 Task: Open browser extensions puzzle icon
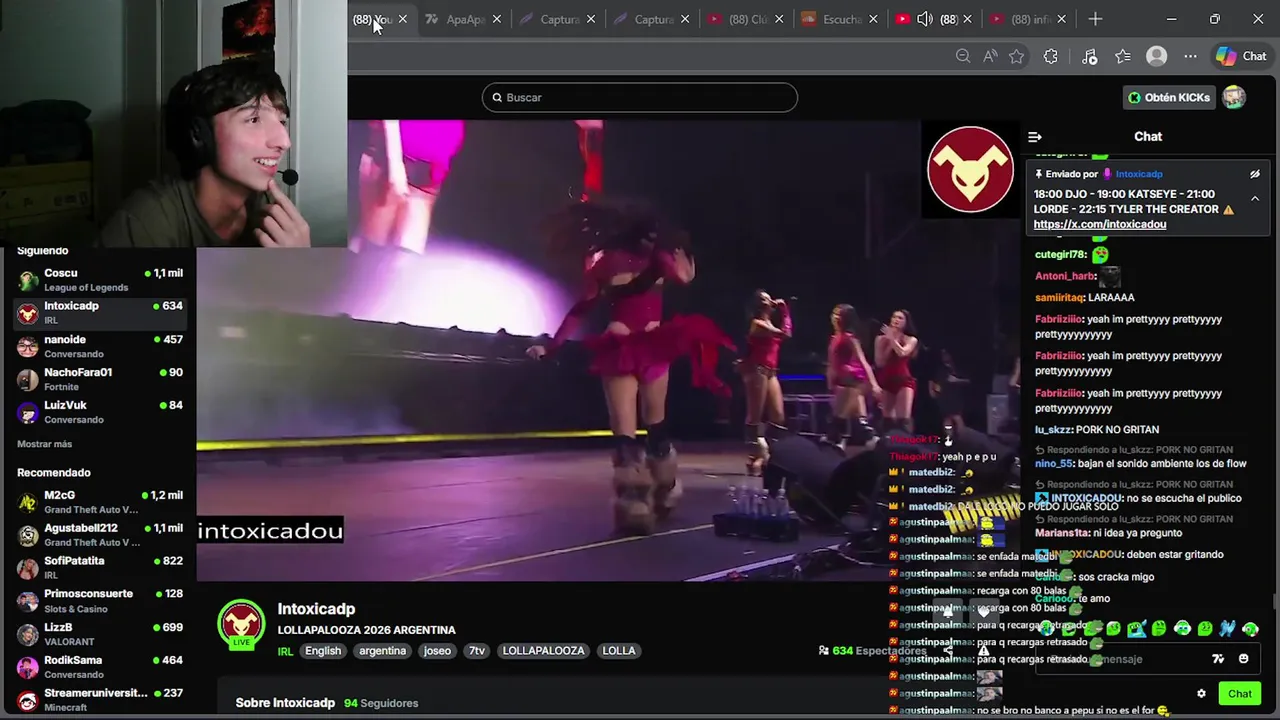(1050, 57)
